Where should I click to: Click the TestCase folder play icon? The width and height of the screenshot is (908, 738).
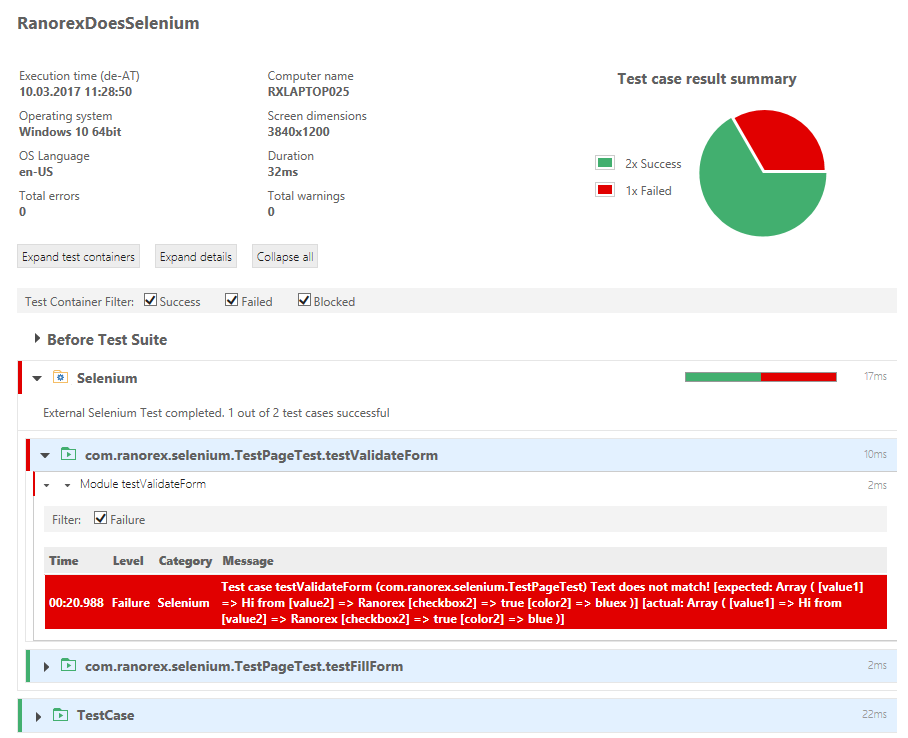(60, 715)
